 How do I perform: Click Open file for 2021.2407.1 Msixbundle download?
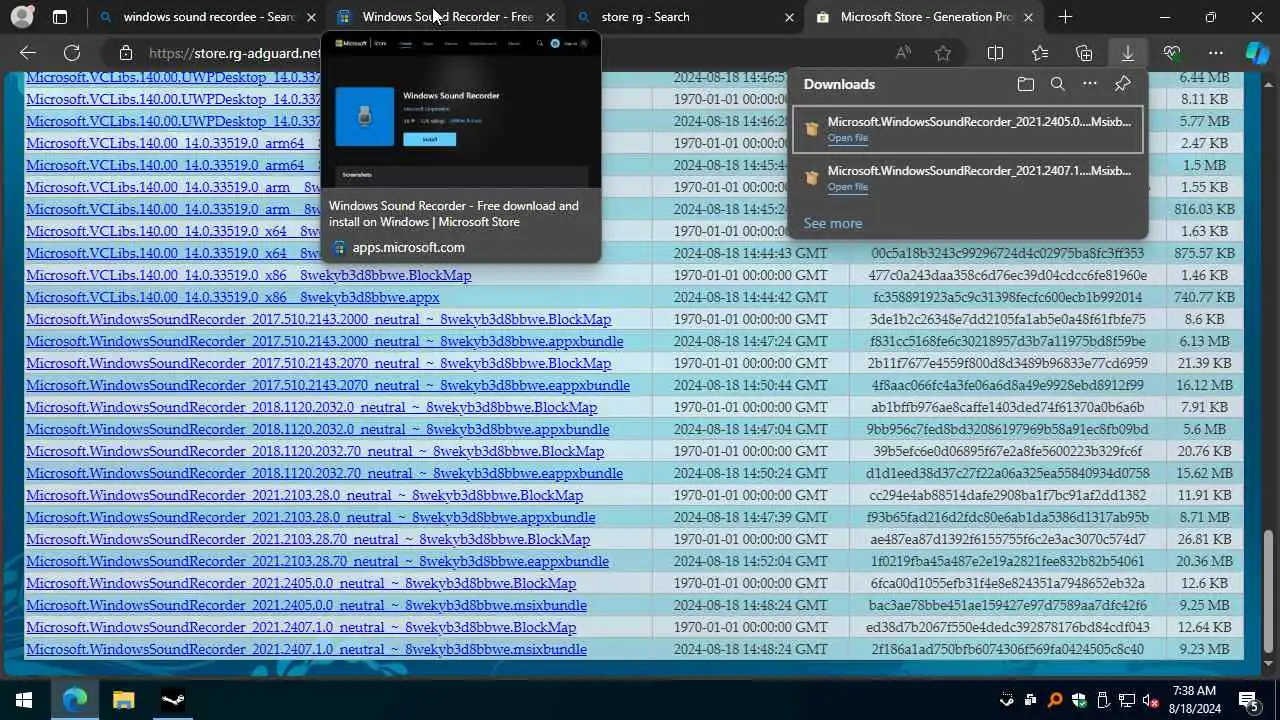point(847,187)
